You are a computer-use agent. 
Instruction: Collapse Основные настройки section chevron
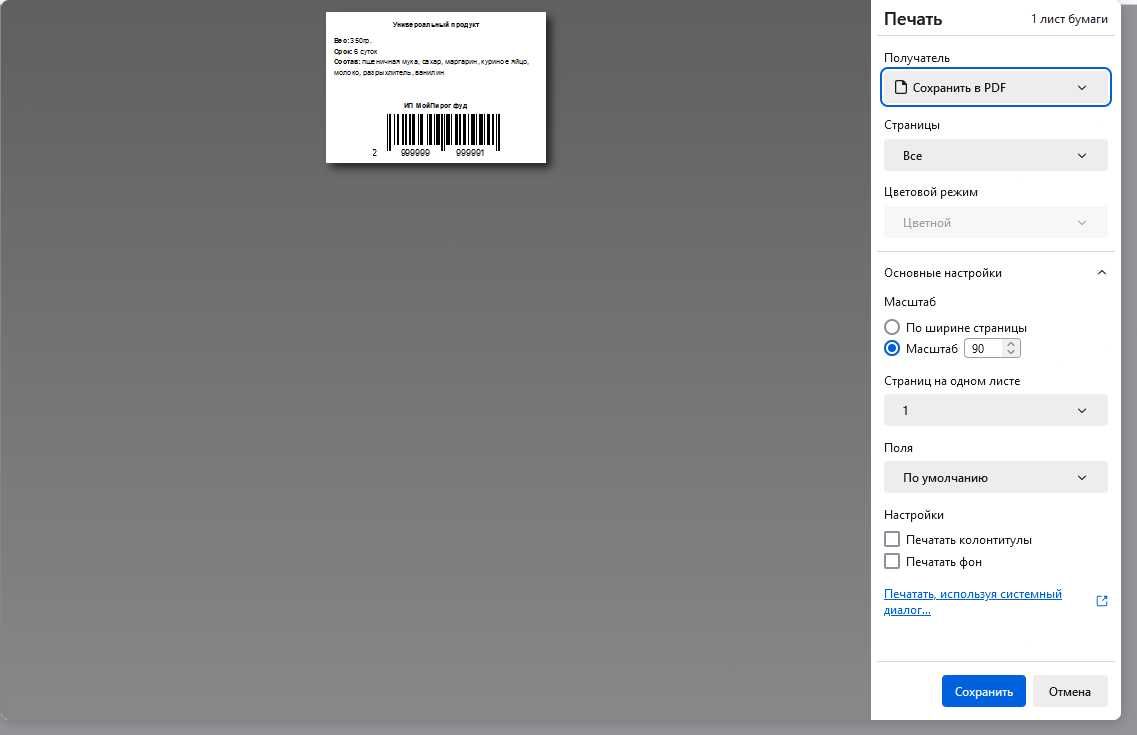[1101, 273]
